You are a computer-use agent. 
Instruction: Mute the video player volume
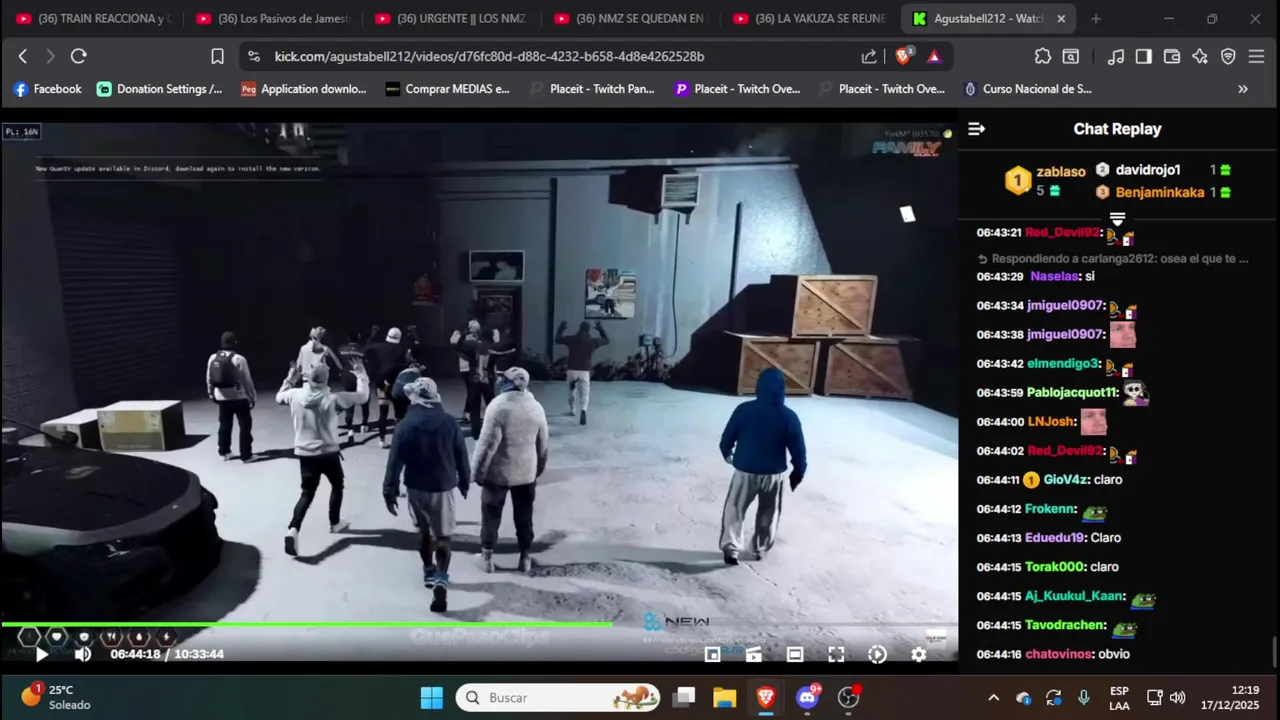(83, 654)
